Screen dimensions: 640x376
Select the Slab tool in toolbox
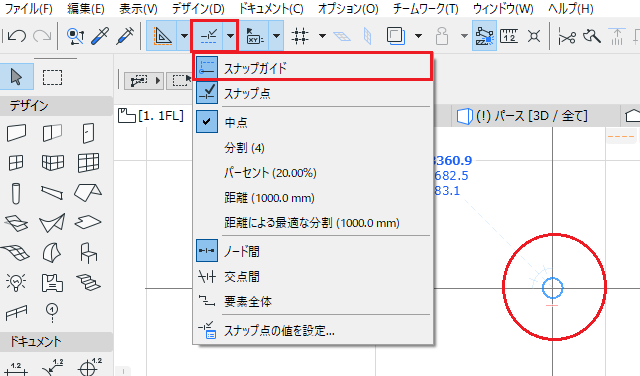point(88,222)
